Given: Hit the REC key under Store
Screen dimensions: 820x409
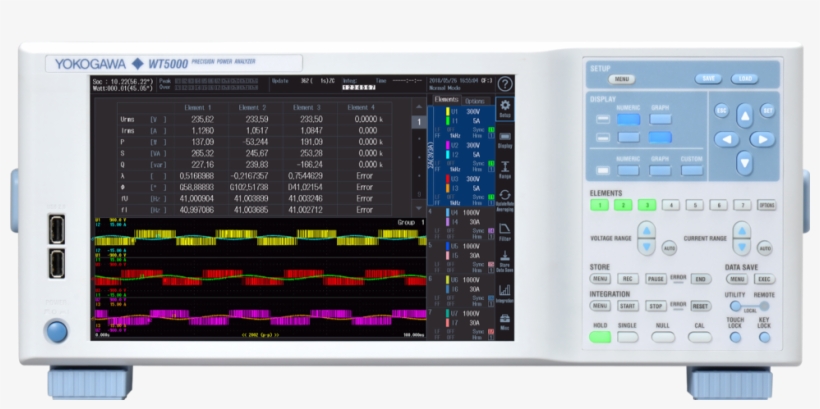Looking at the screenshot, I should (x=628, y=279).
